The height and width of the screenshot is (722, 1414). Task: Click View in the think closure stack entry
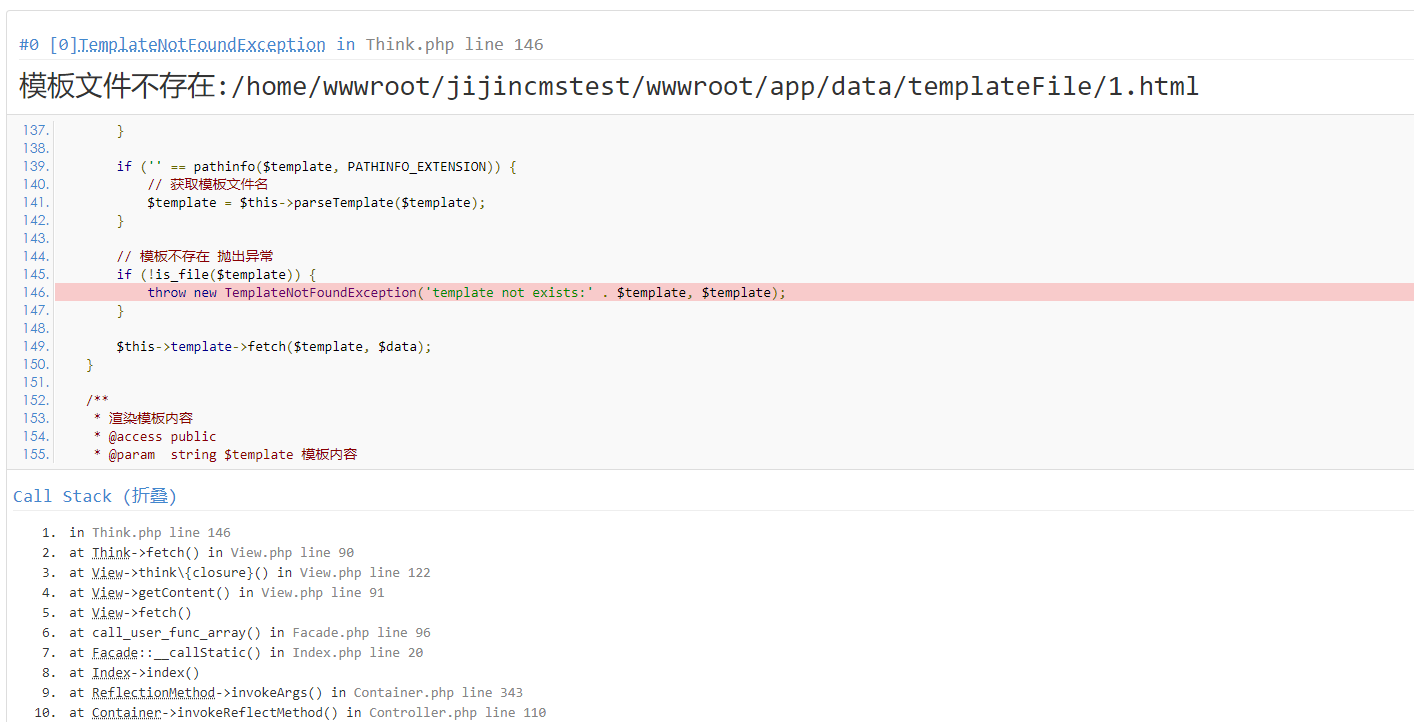108,572
